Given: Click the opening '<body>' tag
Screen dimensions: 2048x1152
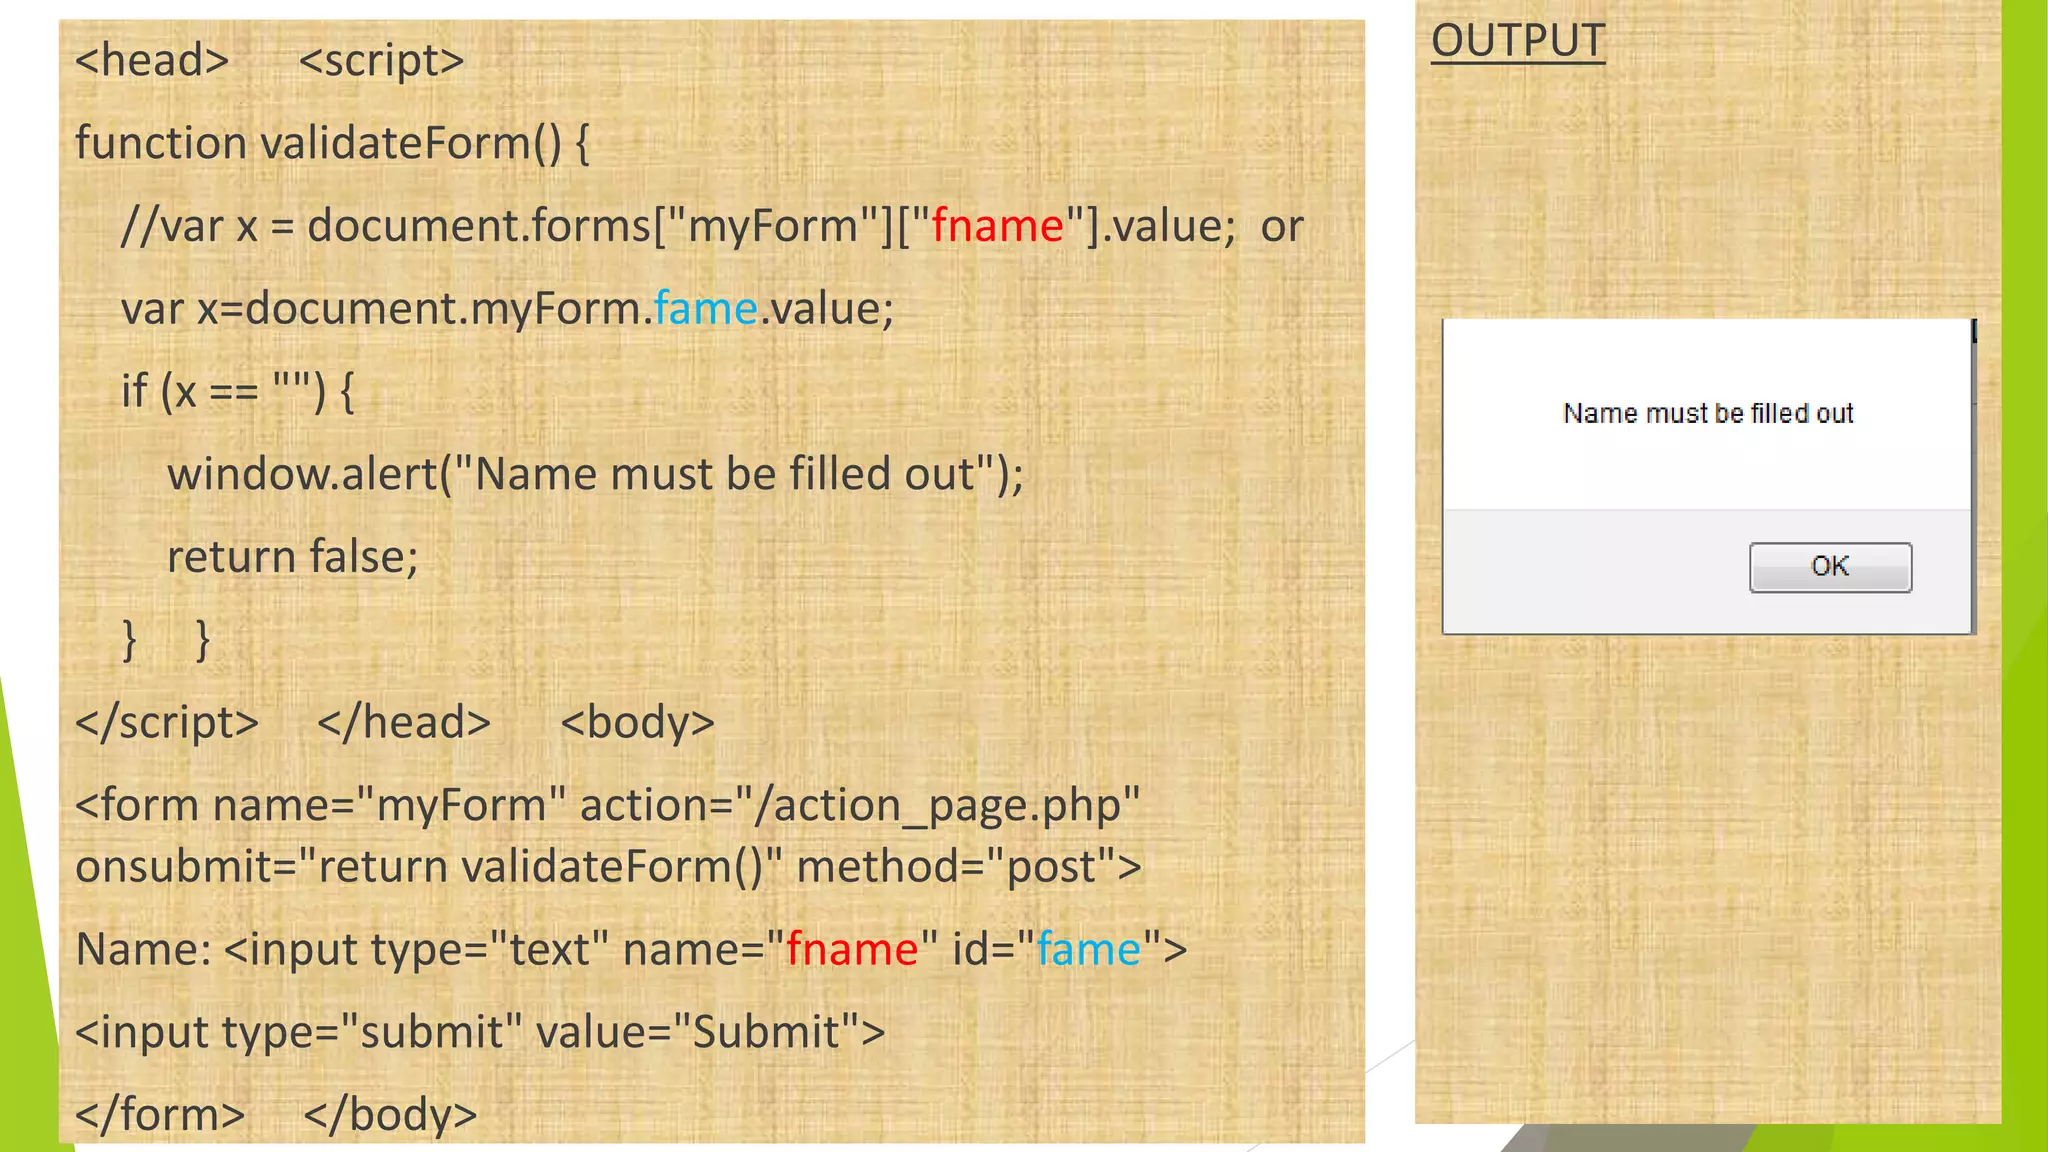Looking at the screenshot, I should click(x=638, y=723).
